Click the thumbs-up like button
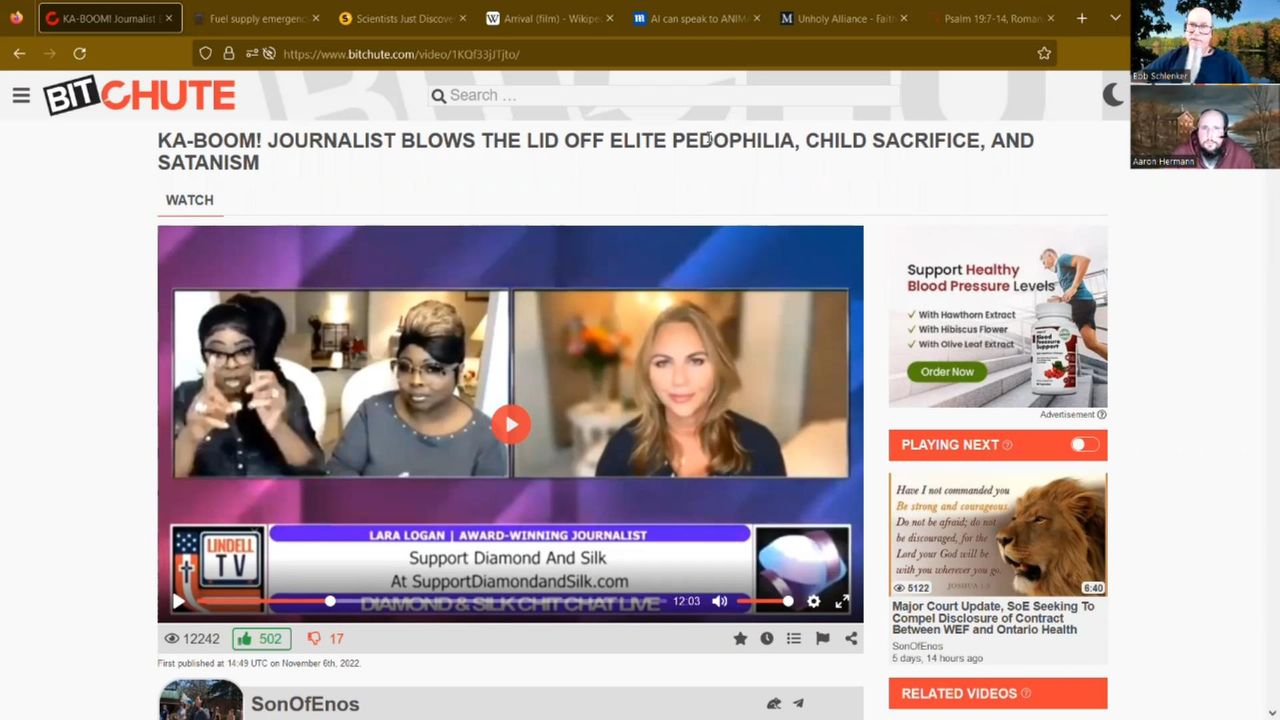This screenshot has height=720, width=1280. [261, 639]
